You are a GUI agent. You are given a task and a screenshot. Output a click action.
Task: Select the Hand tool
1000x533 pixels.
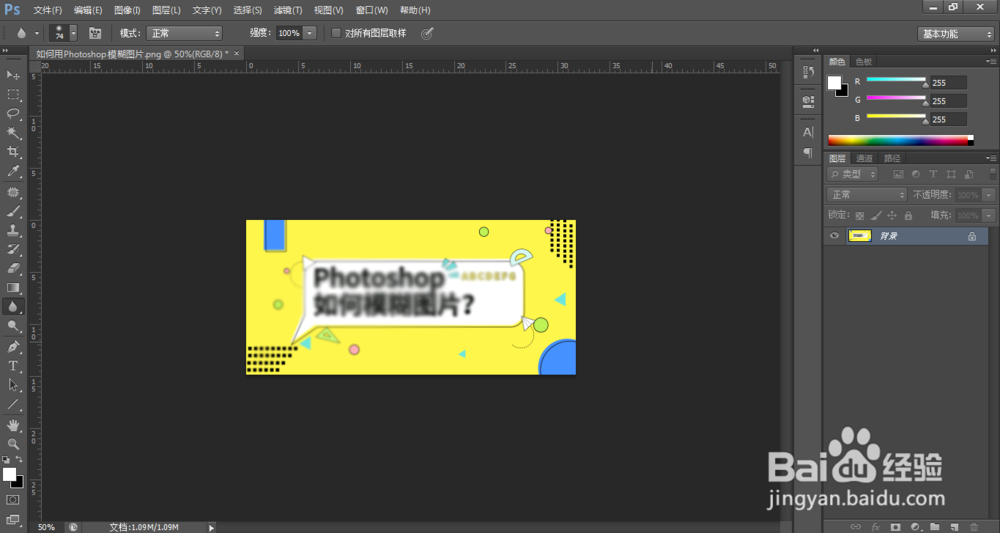[13, 425]
